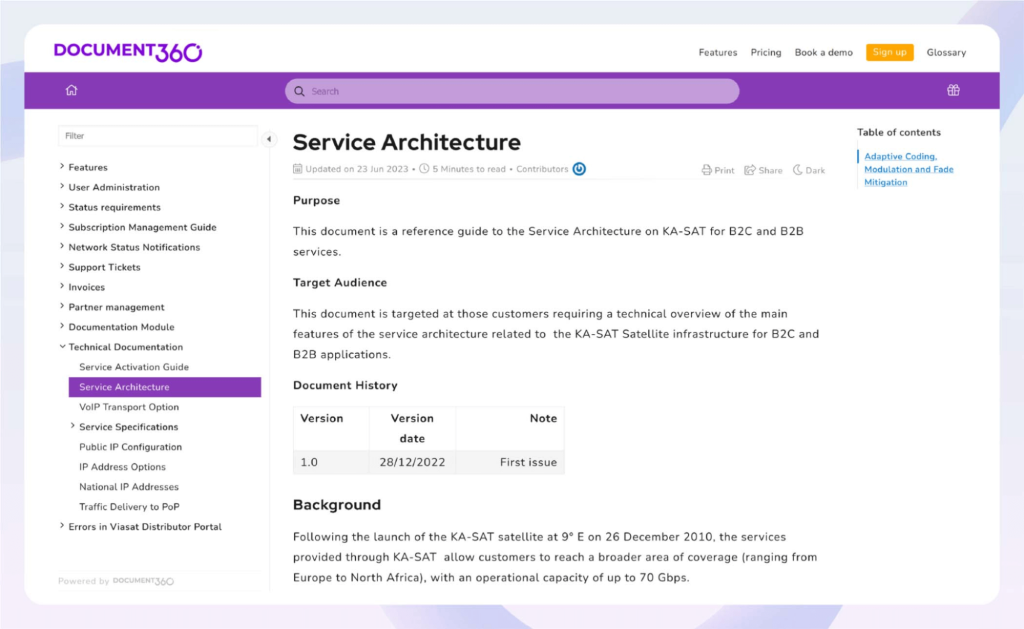Expand the Invoices category
Screen dimensions: 1024x629
point(62,287)
